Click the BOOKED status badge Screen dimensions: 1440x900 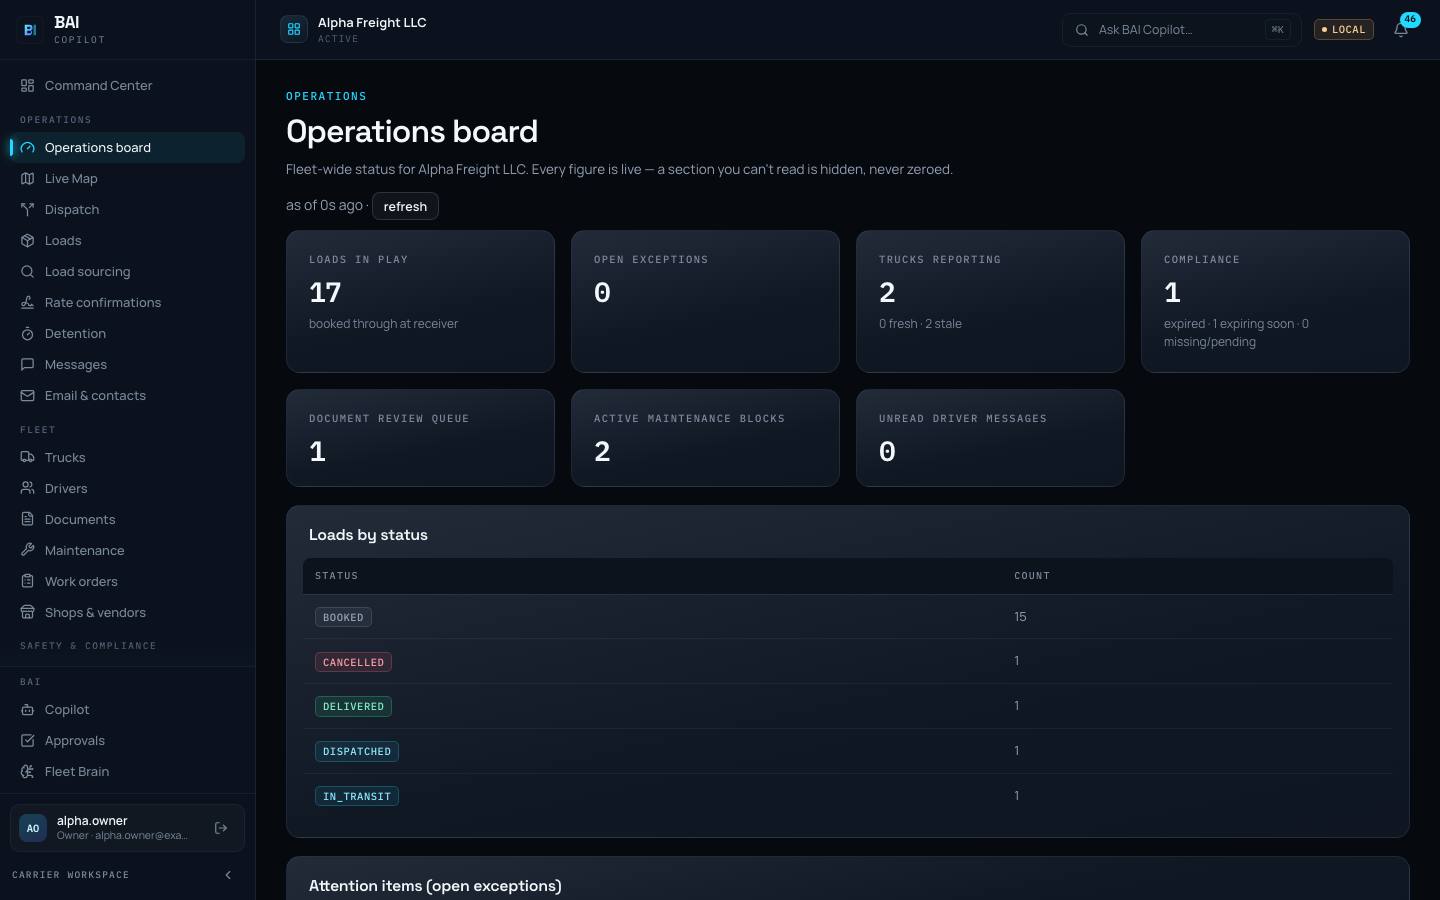click(x=343, y=617)
